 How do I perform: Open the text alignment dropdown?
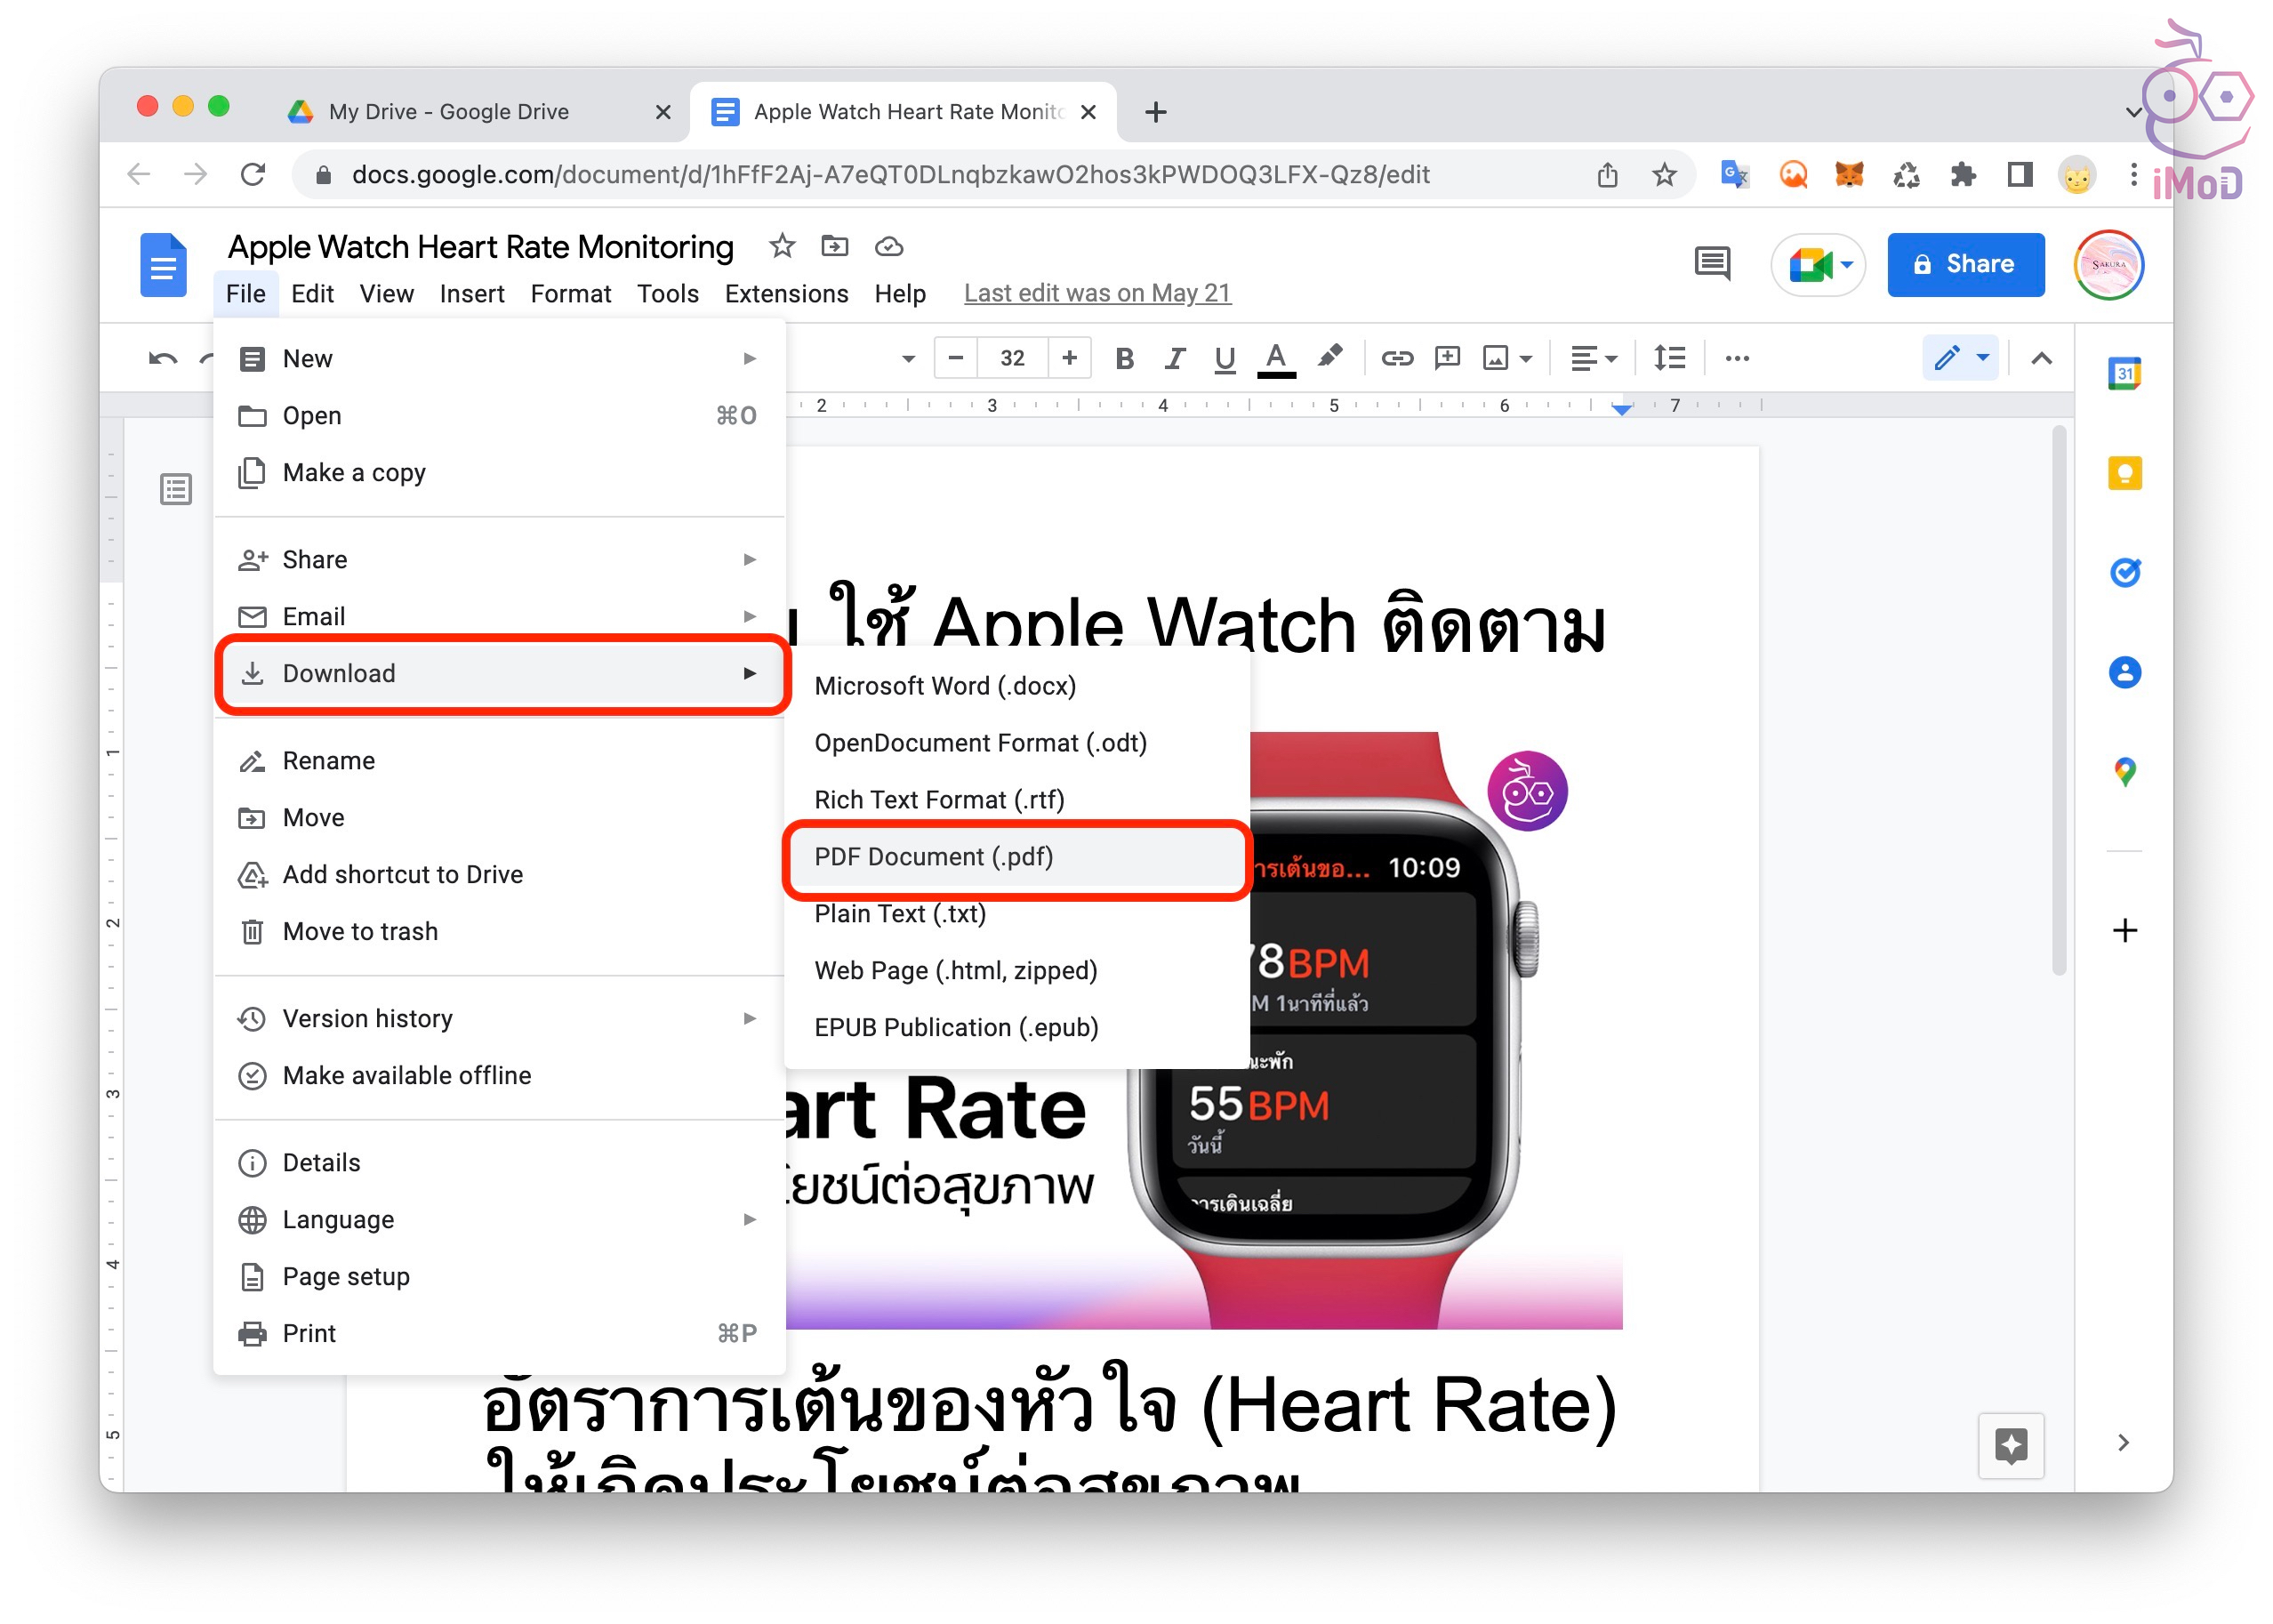1592,358
